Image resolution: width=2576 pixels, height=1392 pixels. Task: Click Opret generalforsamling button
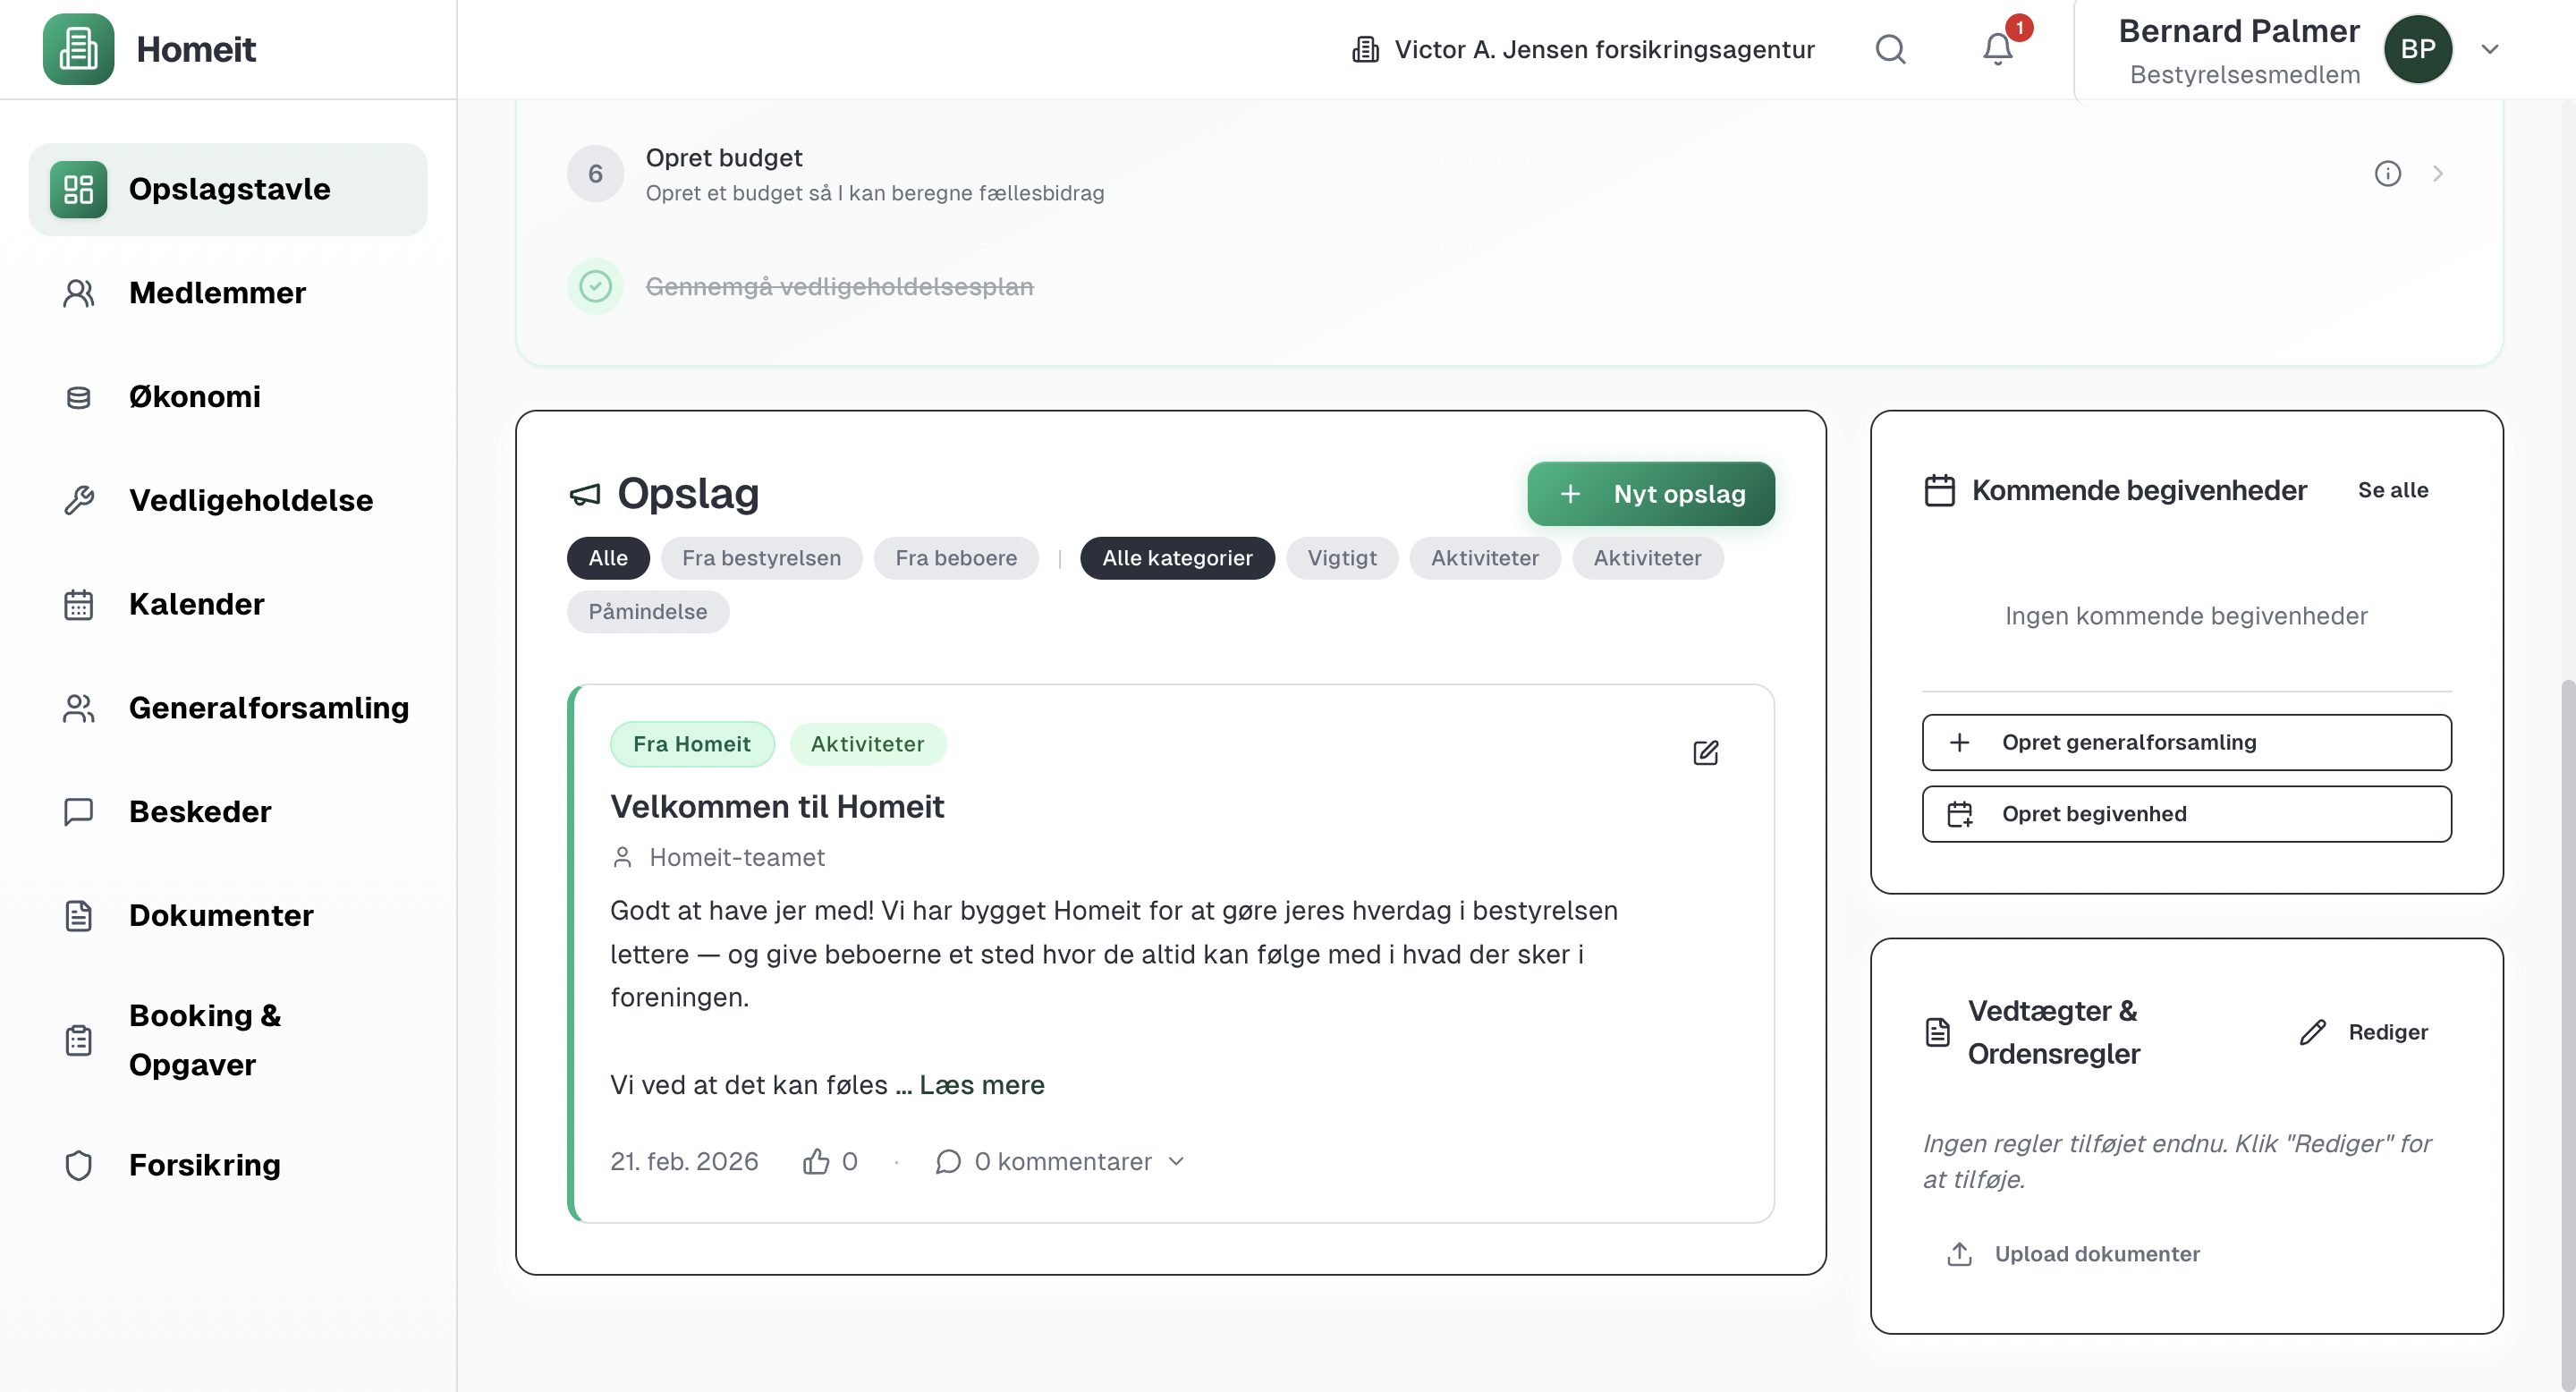coord(2185,742)
